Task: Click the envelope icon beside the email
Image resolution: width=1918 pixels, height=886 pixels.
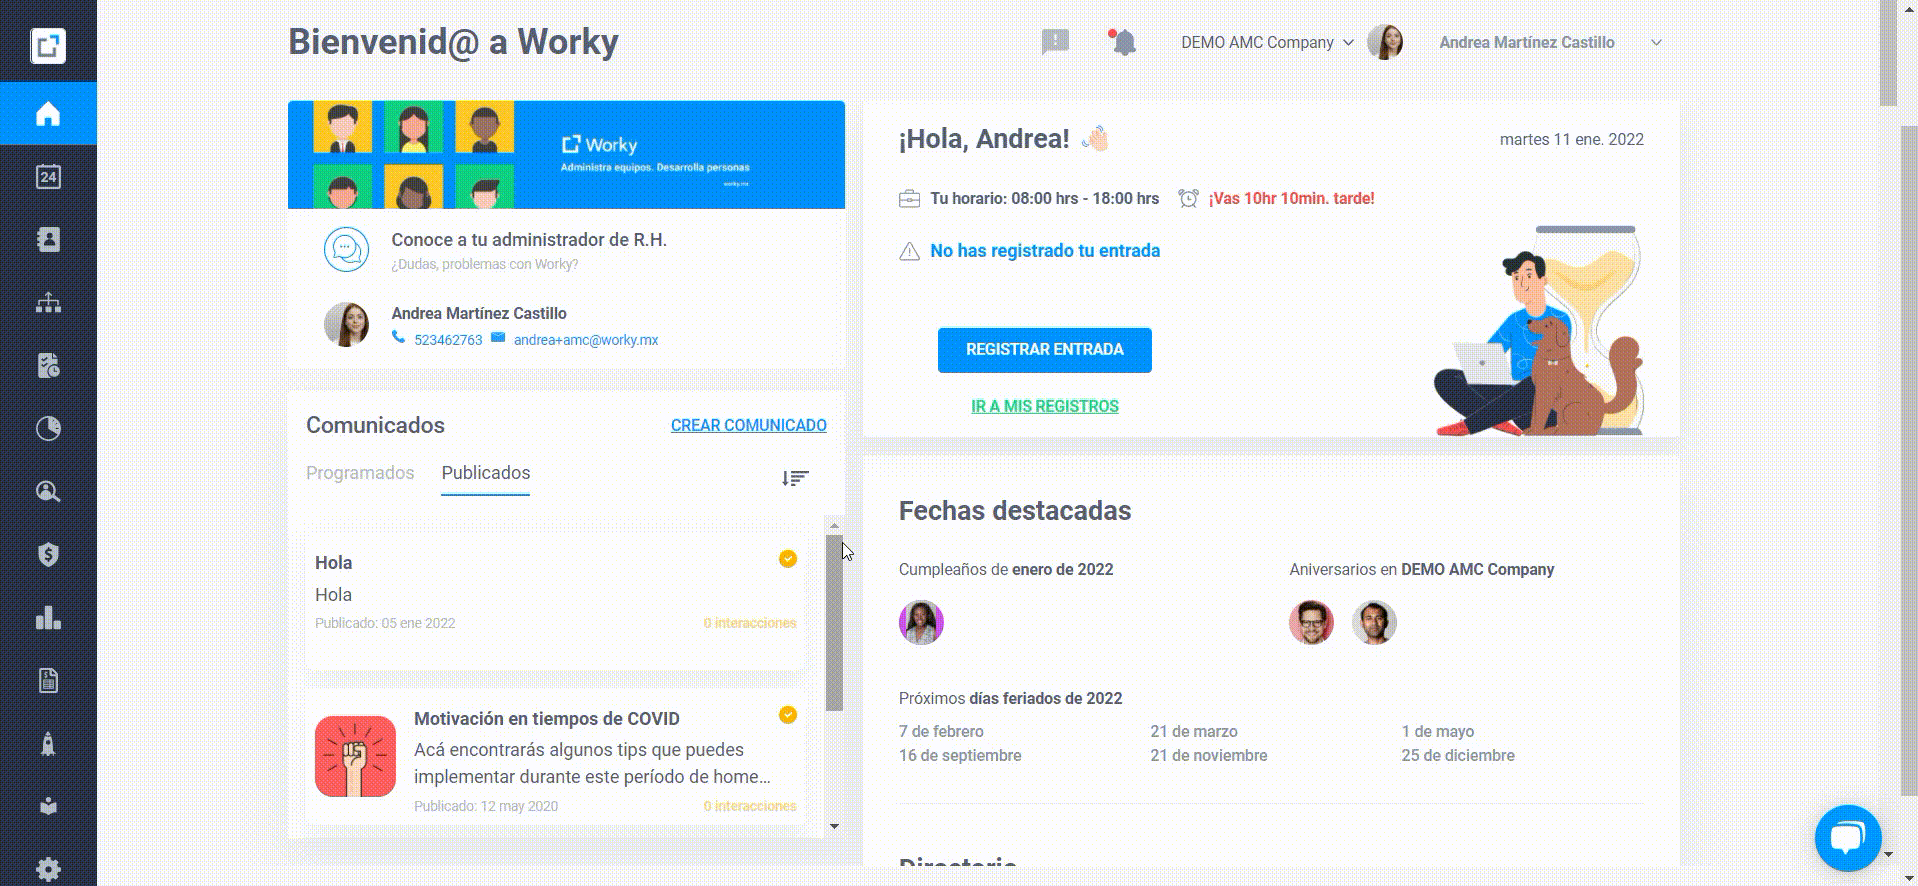Action: tap(498, 338)
